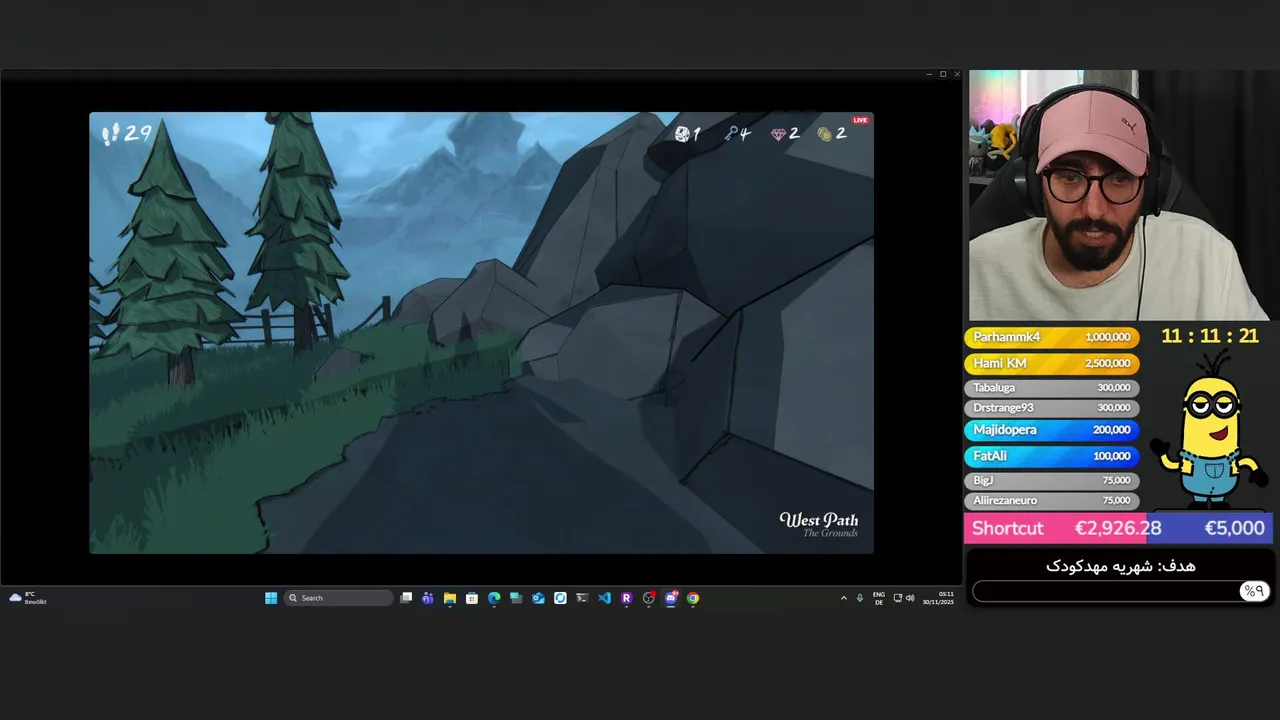Open Google Chrome from the taskbar
Screen dimensions: 1280x720
pos(693,598)
